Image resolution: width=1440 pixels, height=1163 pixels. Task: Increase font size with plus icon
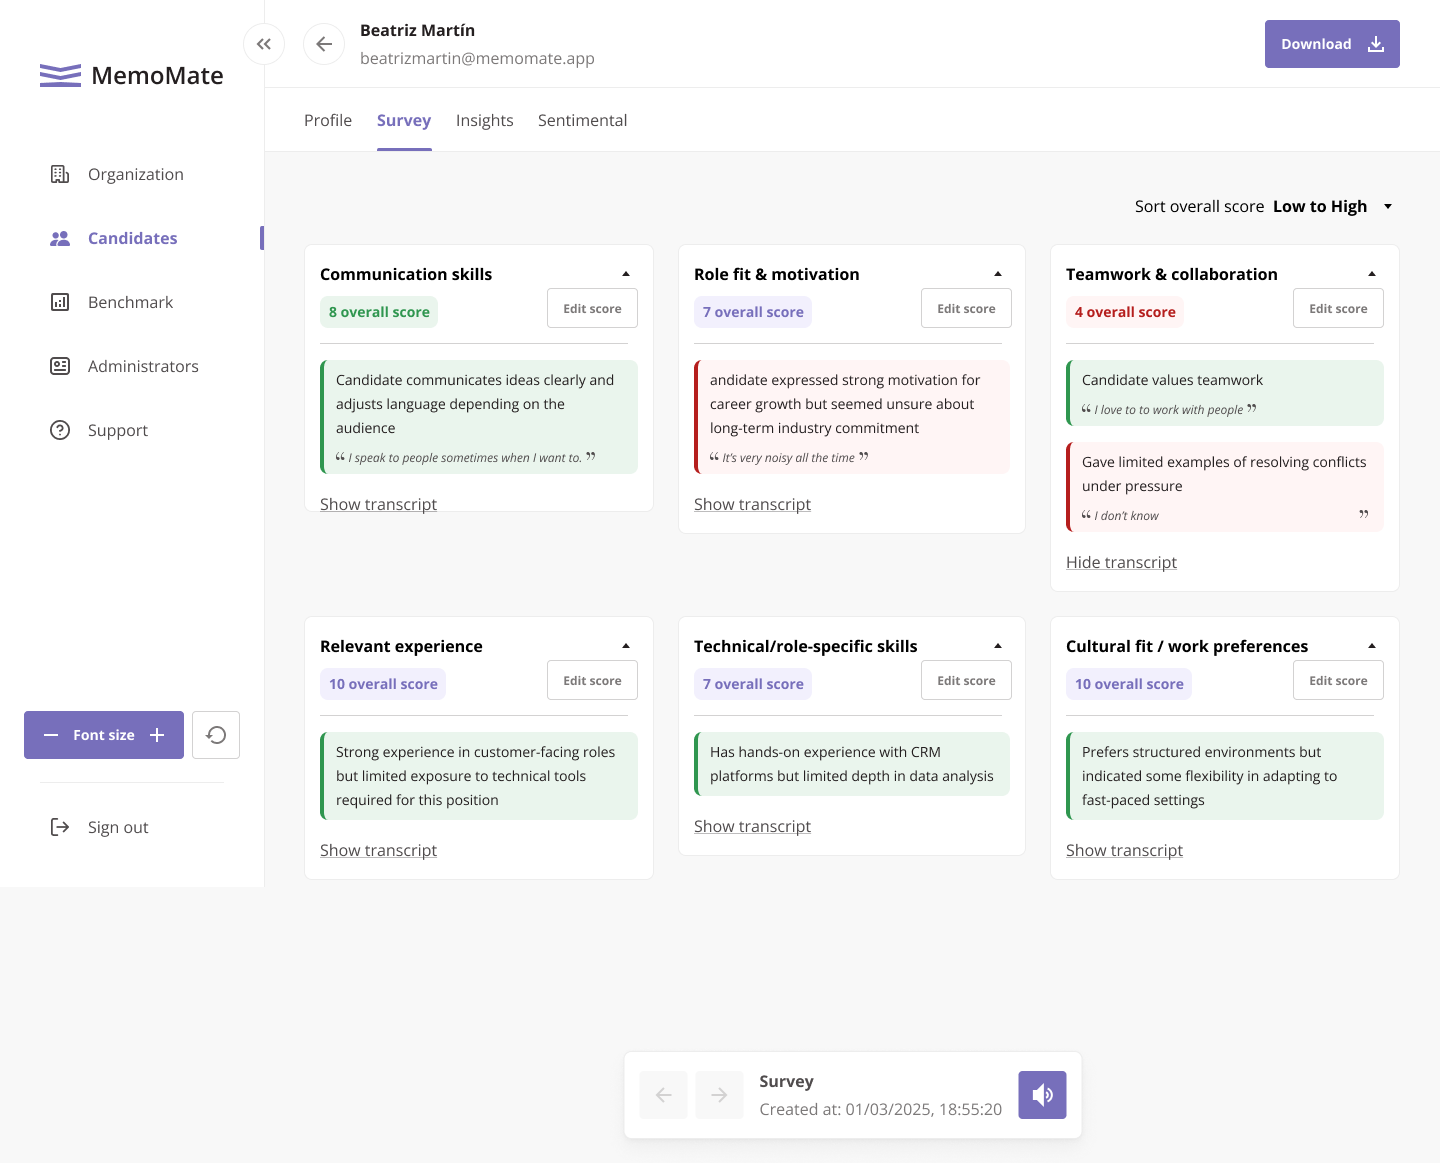tap(157, 735)
